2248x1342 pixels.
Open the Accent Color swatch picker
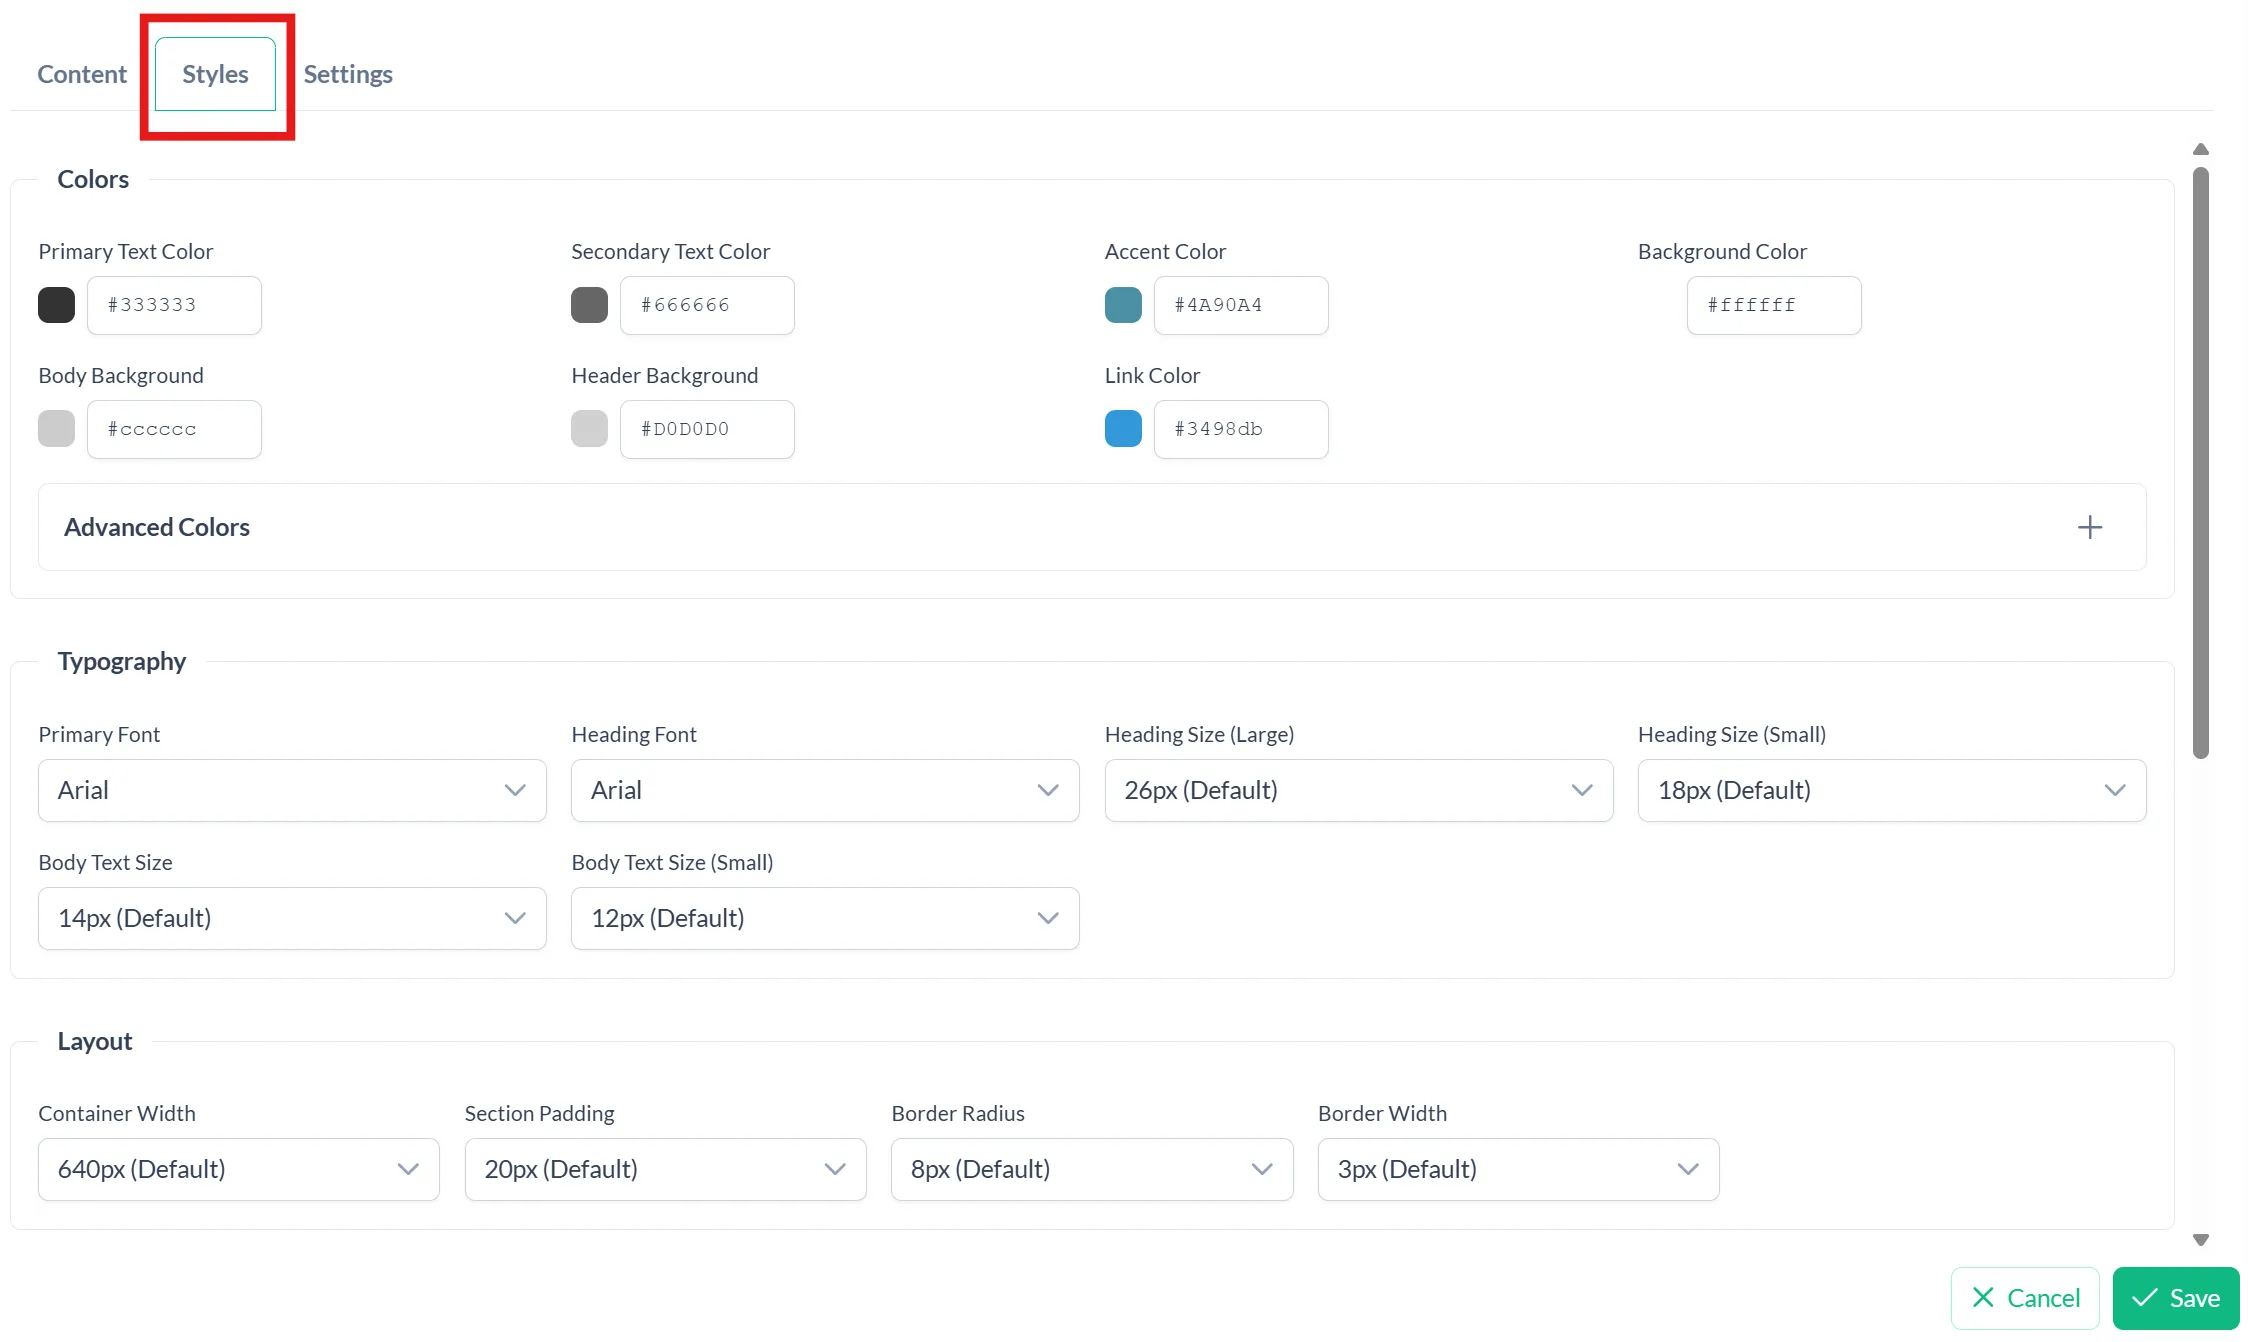1123,305
